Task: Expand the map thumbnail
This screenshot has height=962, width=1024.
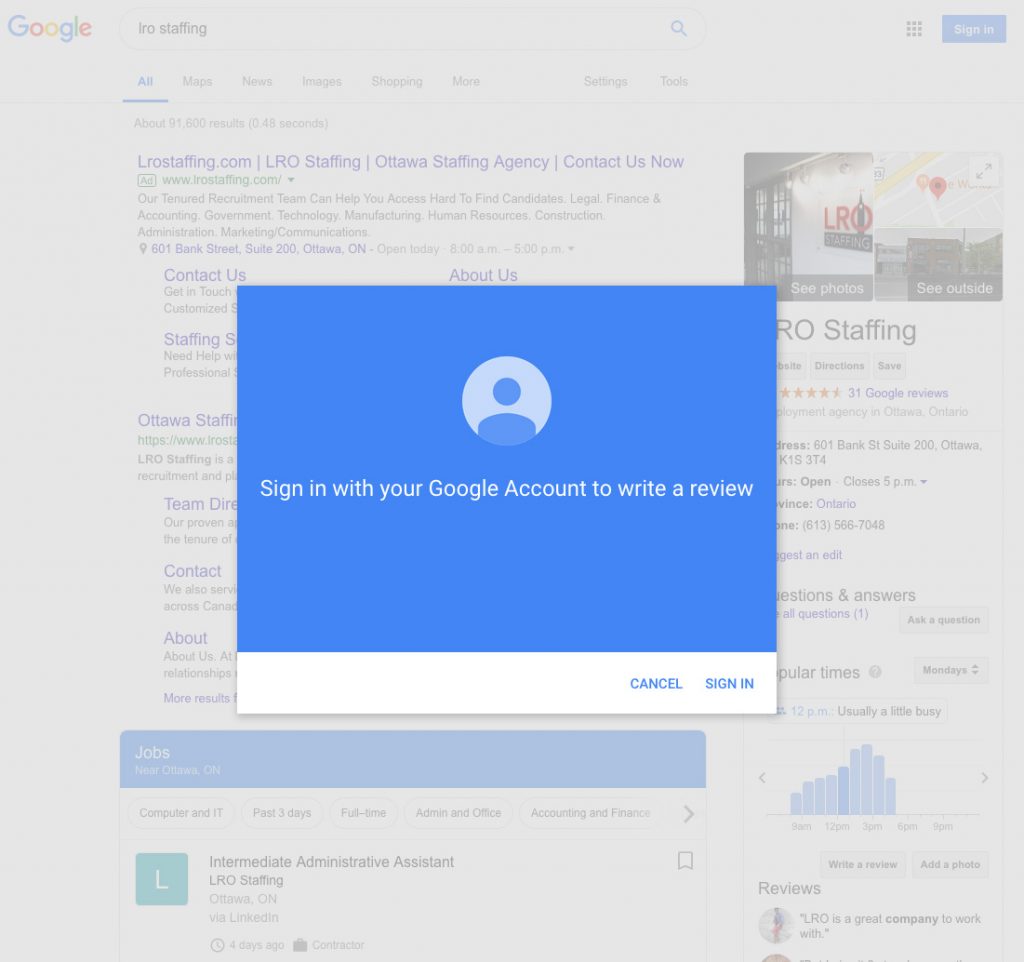Action: tap(984, 171)
